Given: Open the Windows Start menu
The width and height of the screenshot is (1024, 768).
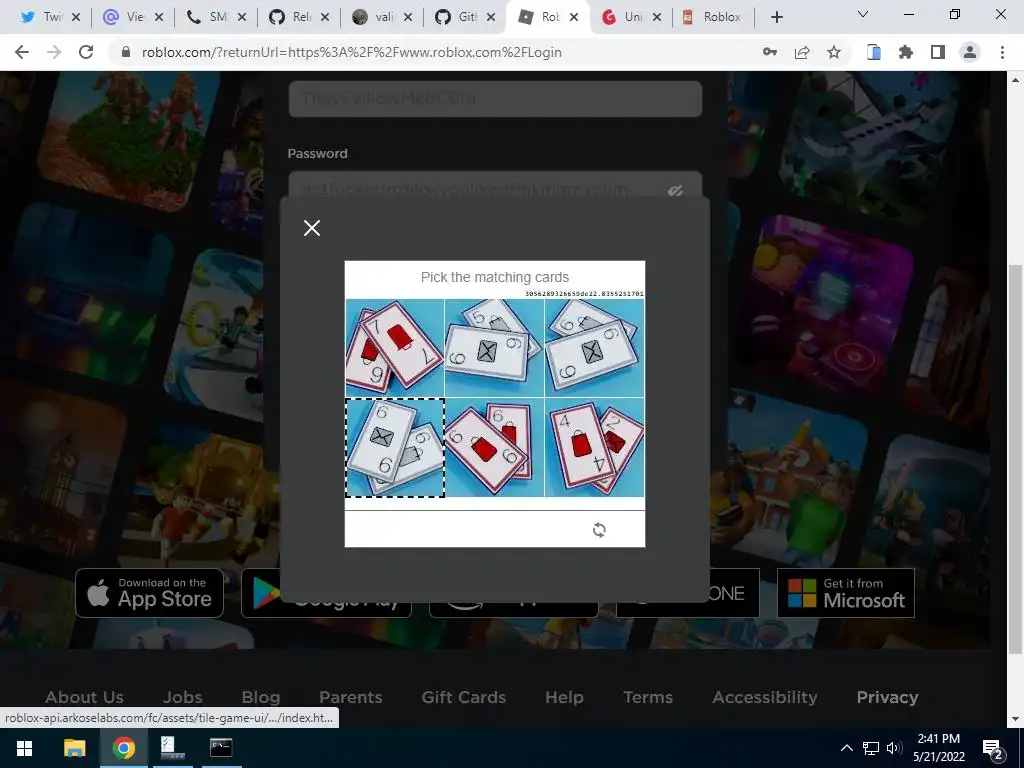Looking at the screenshot, I should point(24,748).
